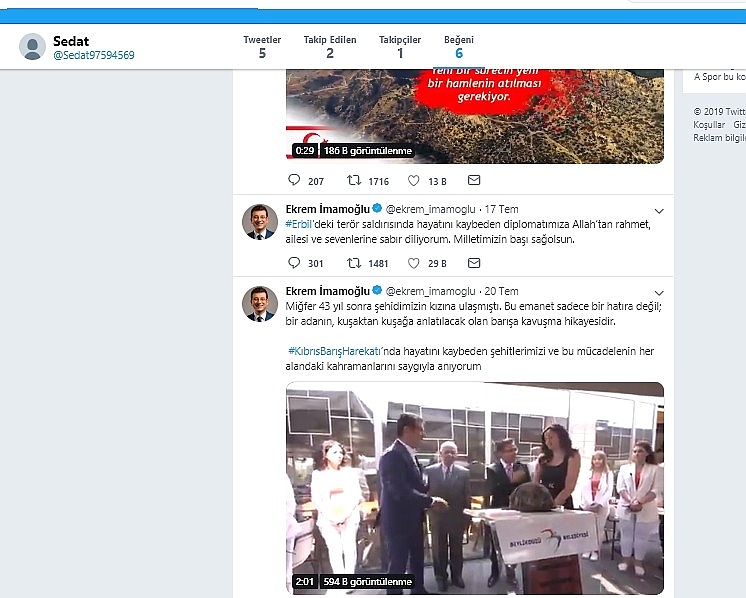The image size is (746, 598).
Task: Open Sedat's profile avatar in the header
Action: coord(32,47)
